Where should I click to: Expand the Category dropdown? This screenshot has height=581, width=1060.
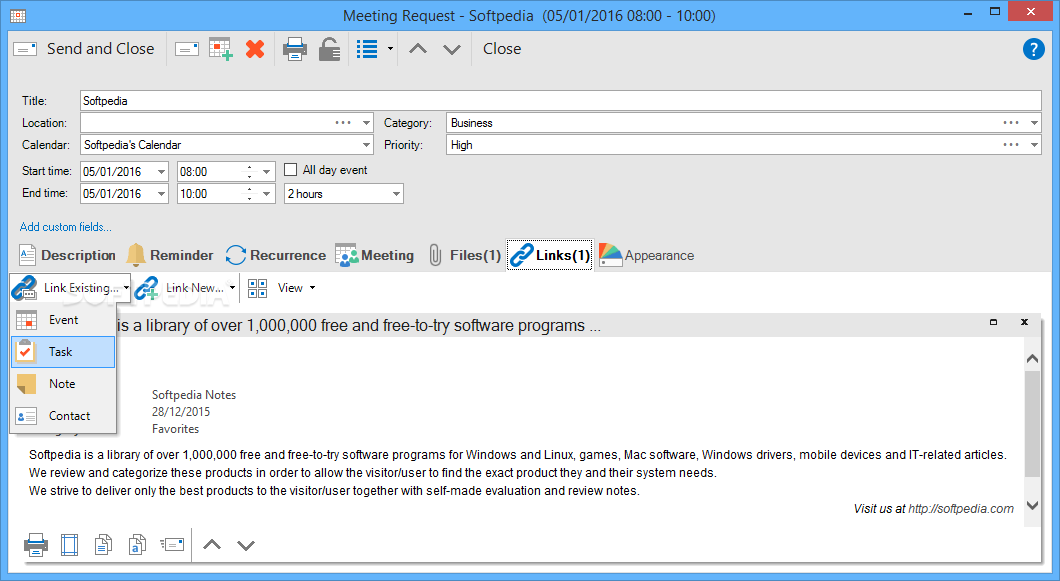pyautogui.click(x=1034, y=123)
